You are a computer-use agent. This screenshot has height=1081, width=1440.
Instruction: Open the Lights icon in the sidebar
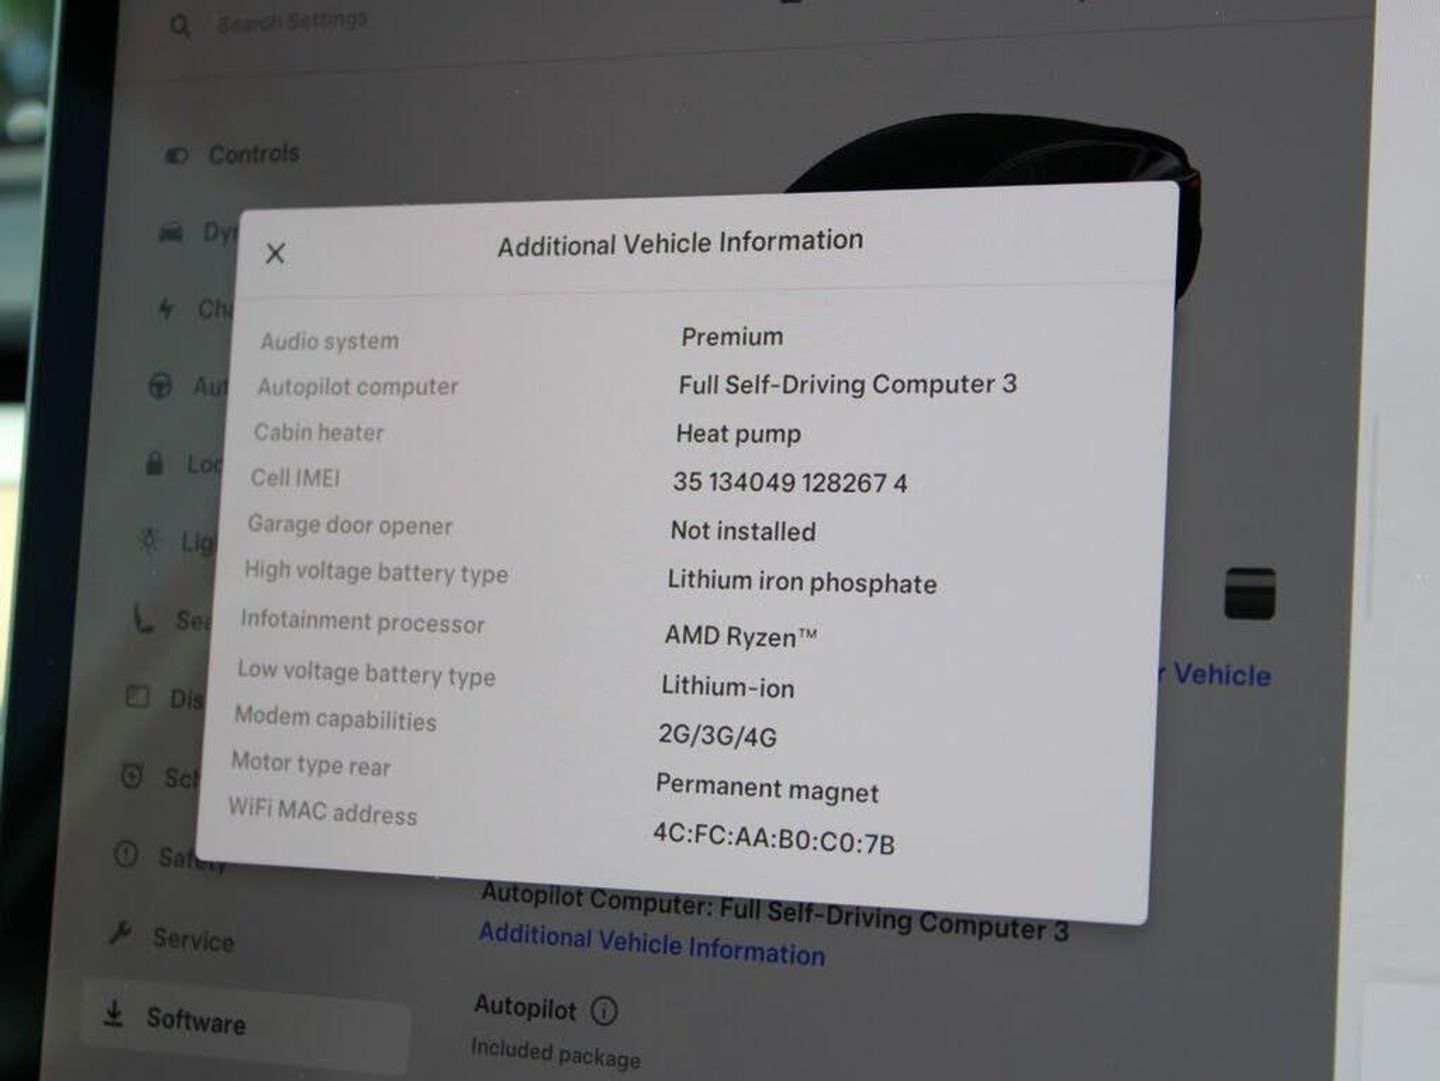pos(149,540)
